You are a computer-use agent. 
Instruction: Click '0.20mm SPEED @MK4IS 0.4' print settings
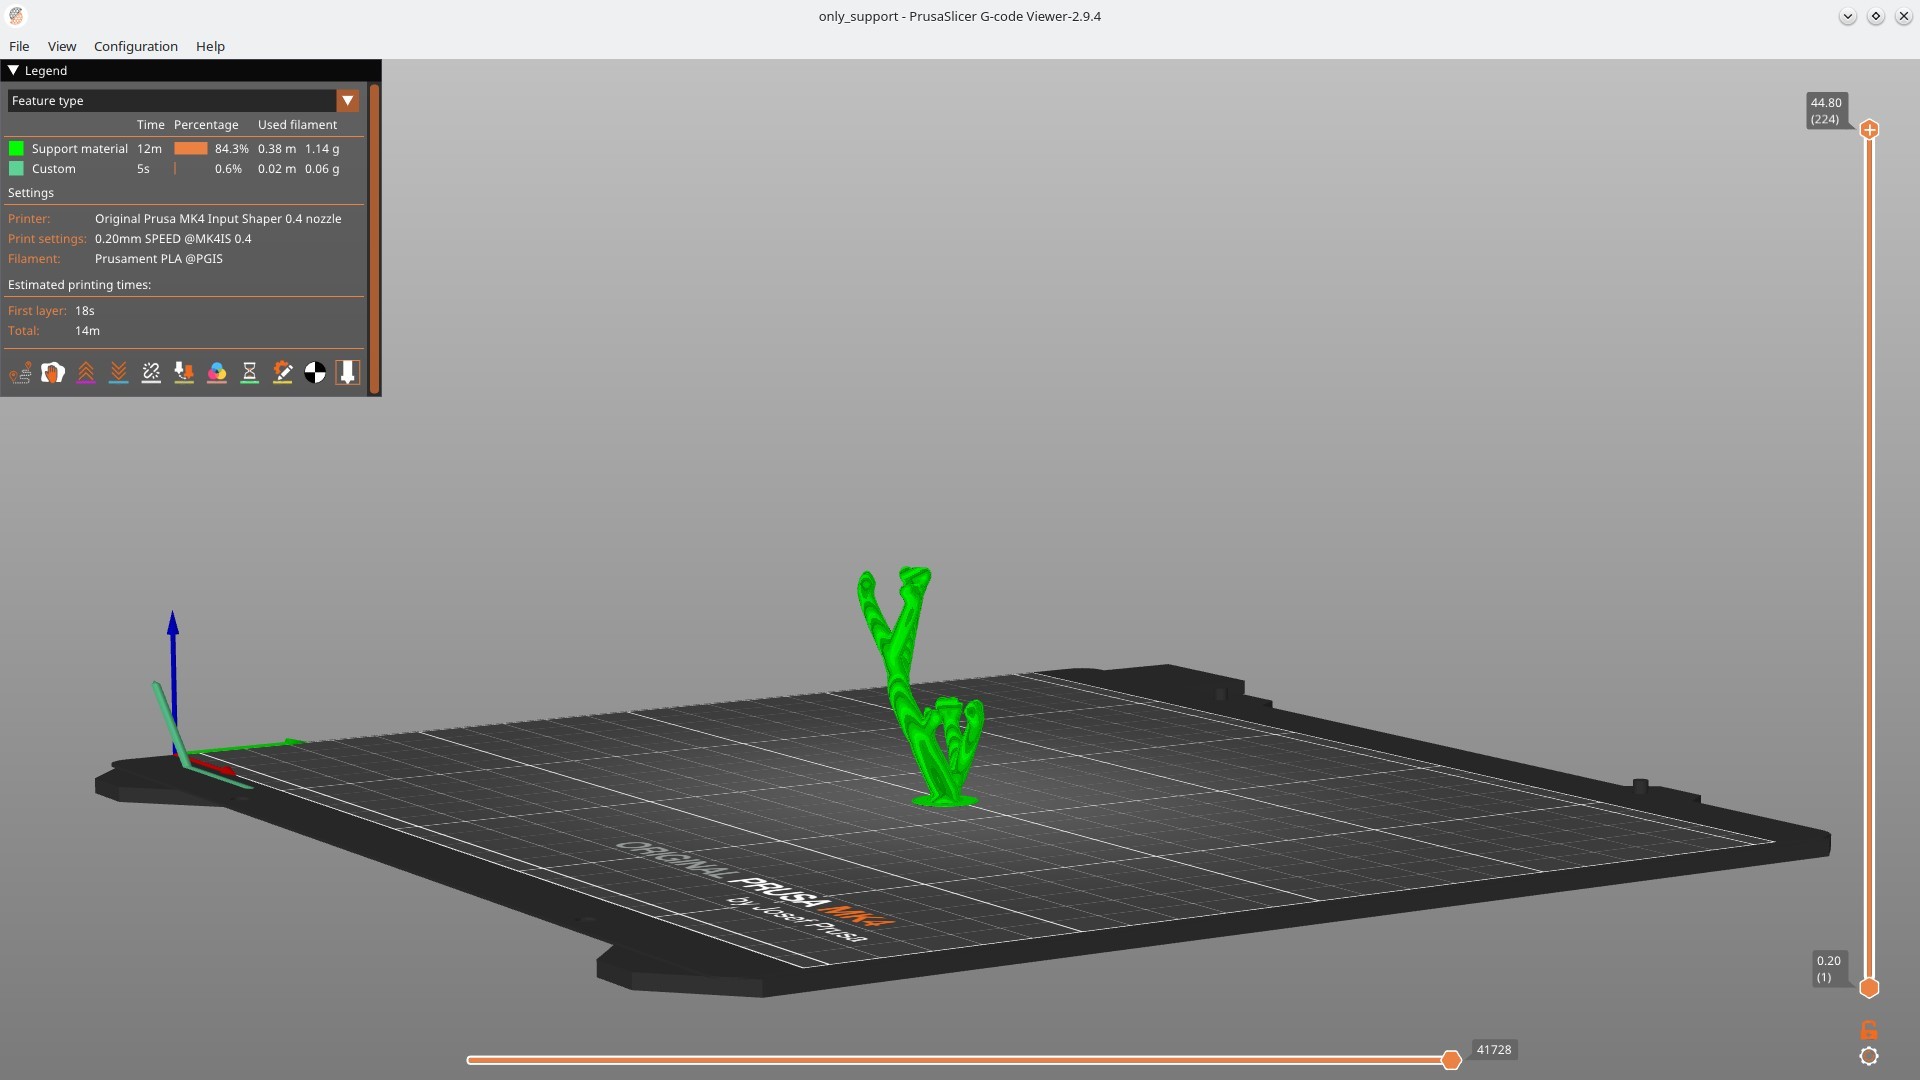(x=173, y=239)
